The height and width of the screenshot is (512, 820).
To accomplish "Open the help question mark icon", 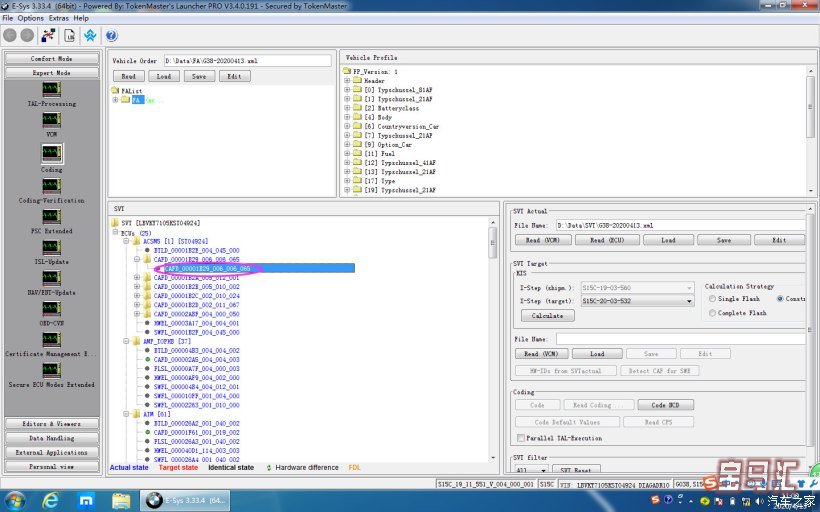I will click(x=111, y=35).
